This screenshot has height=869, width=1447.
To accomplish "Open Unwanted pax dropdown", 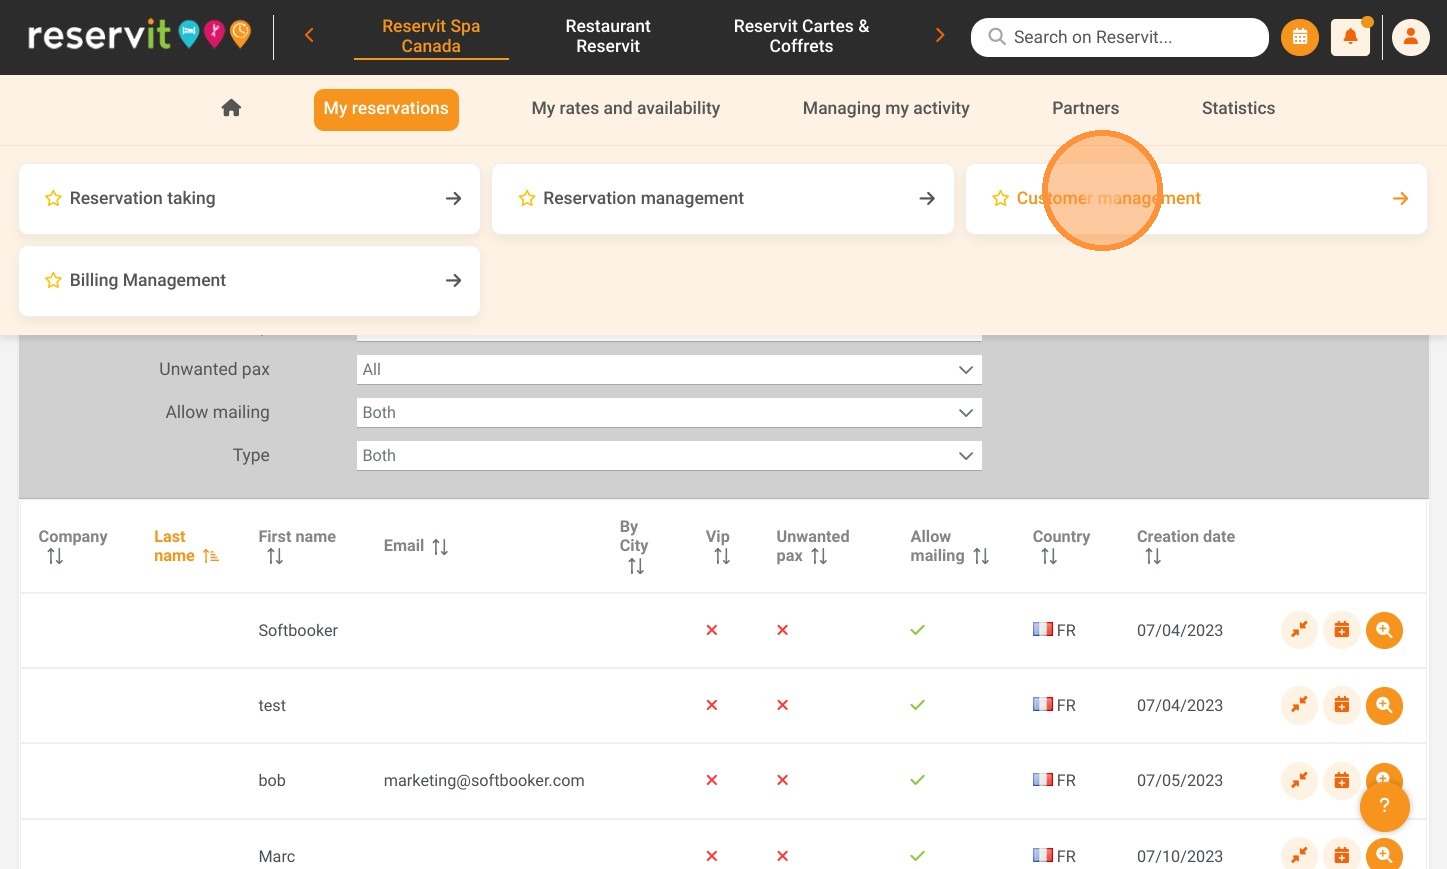I will tap(669, 369).
